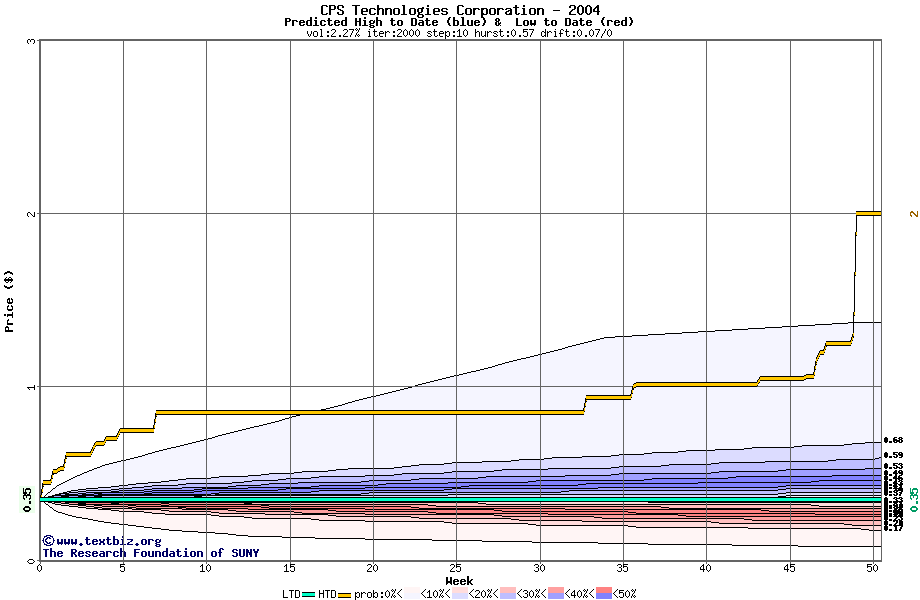The width and height of the screenshot is (920, 600).
Task: Select the cyan LTD legend swatch
Action: [309, 595]
